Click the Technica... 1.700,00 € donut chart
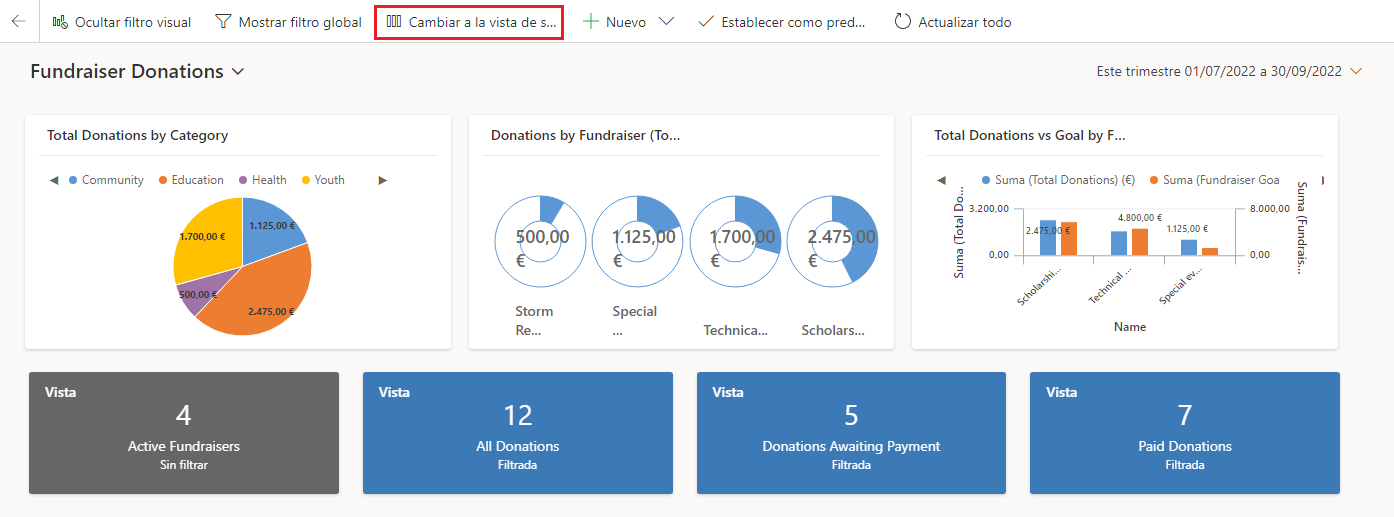The width and height of the screenshot is (1394, 517). tap(734, 241)
